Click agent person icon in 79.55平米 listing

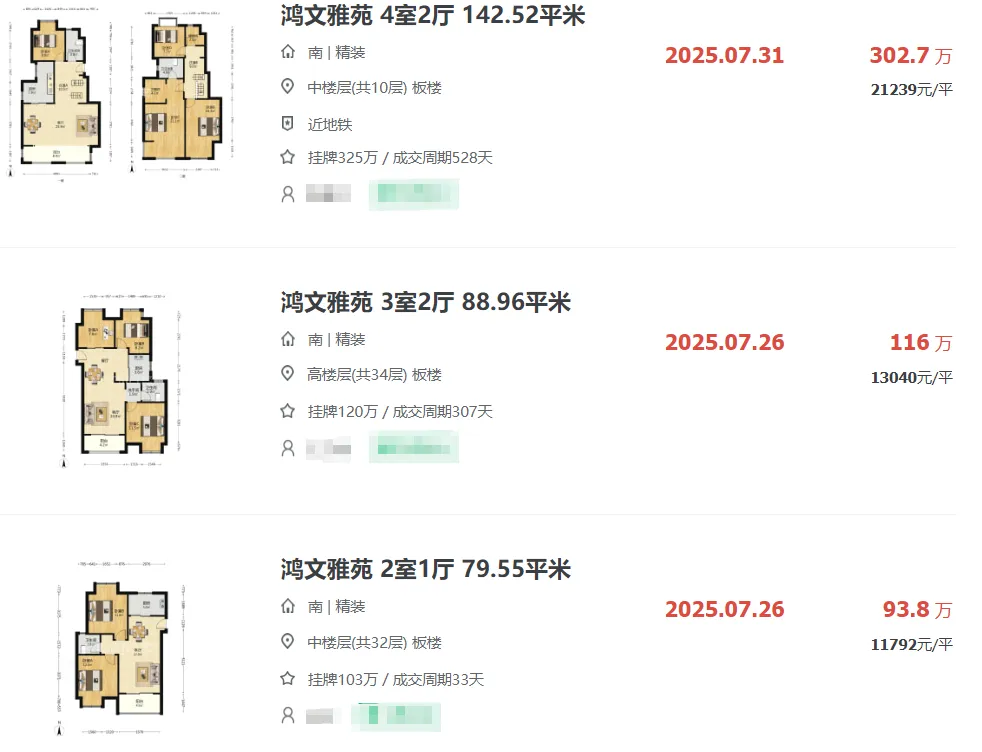point(287,716)
